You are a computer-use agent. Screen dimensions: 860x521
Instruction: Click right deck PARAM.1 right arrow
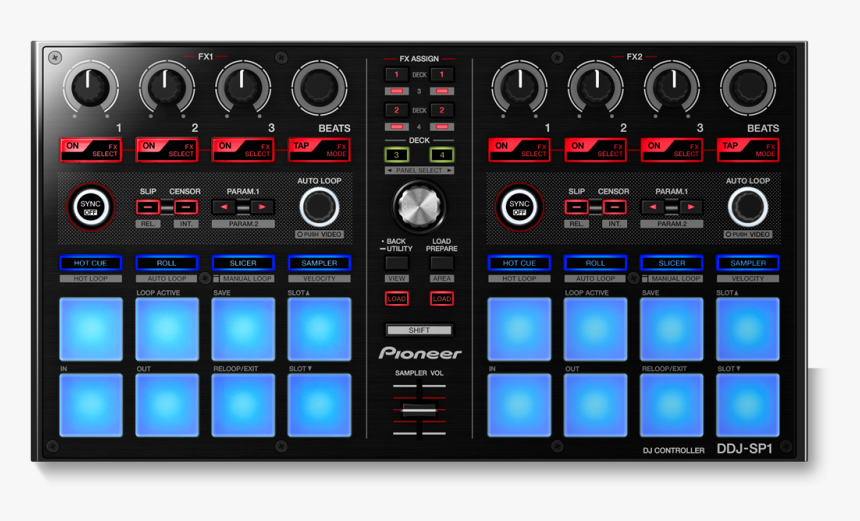click(691, 207)
